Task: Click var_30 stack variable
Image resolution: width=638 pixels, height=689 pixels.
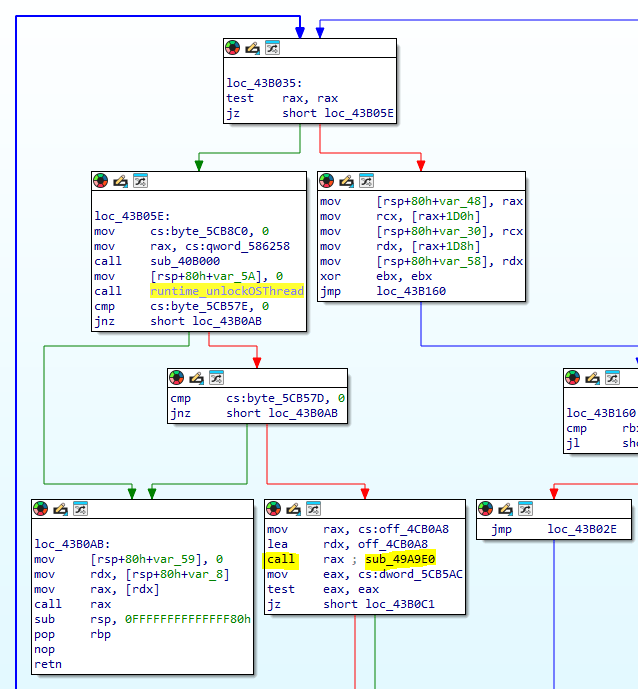Action: tap(461, 231)
